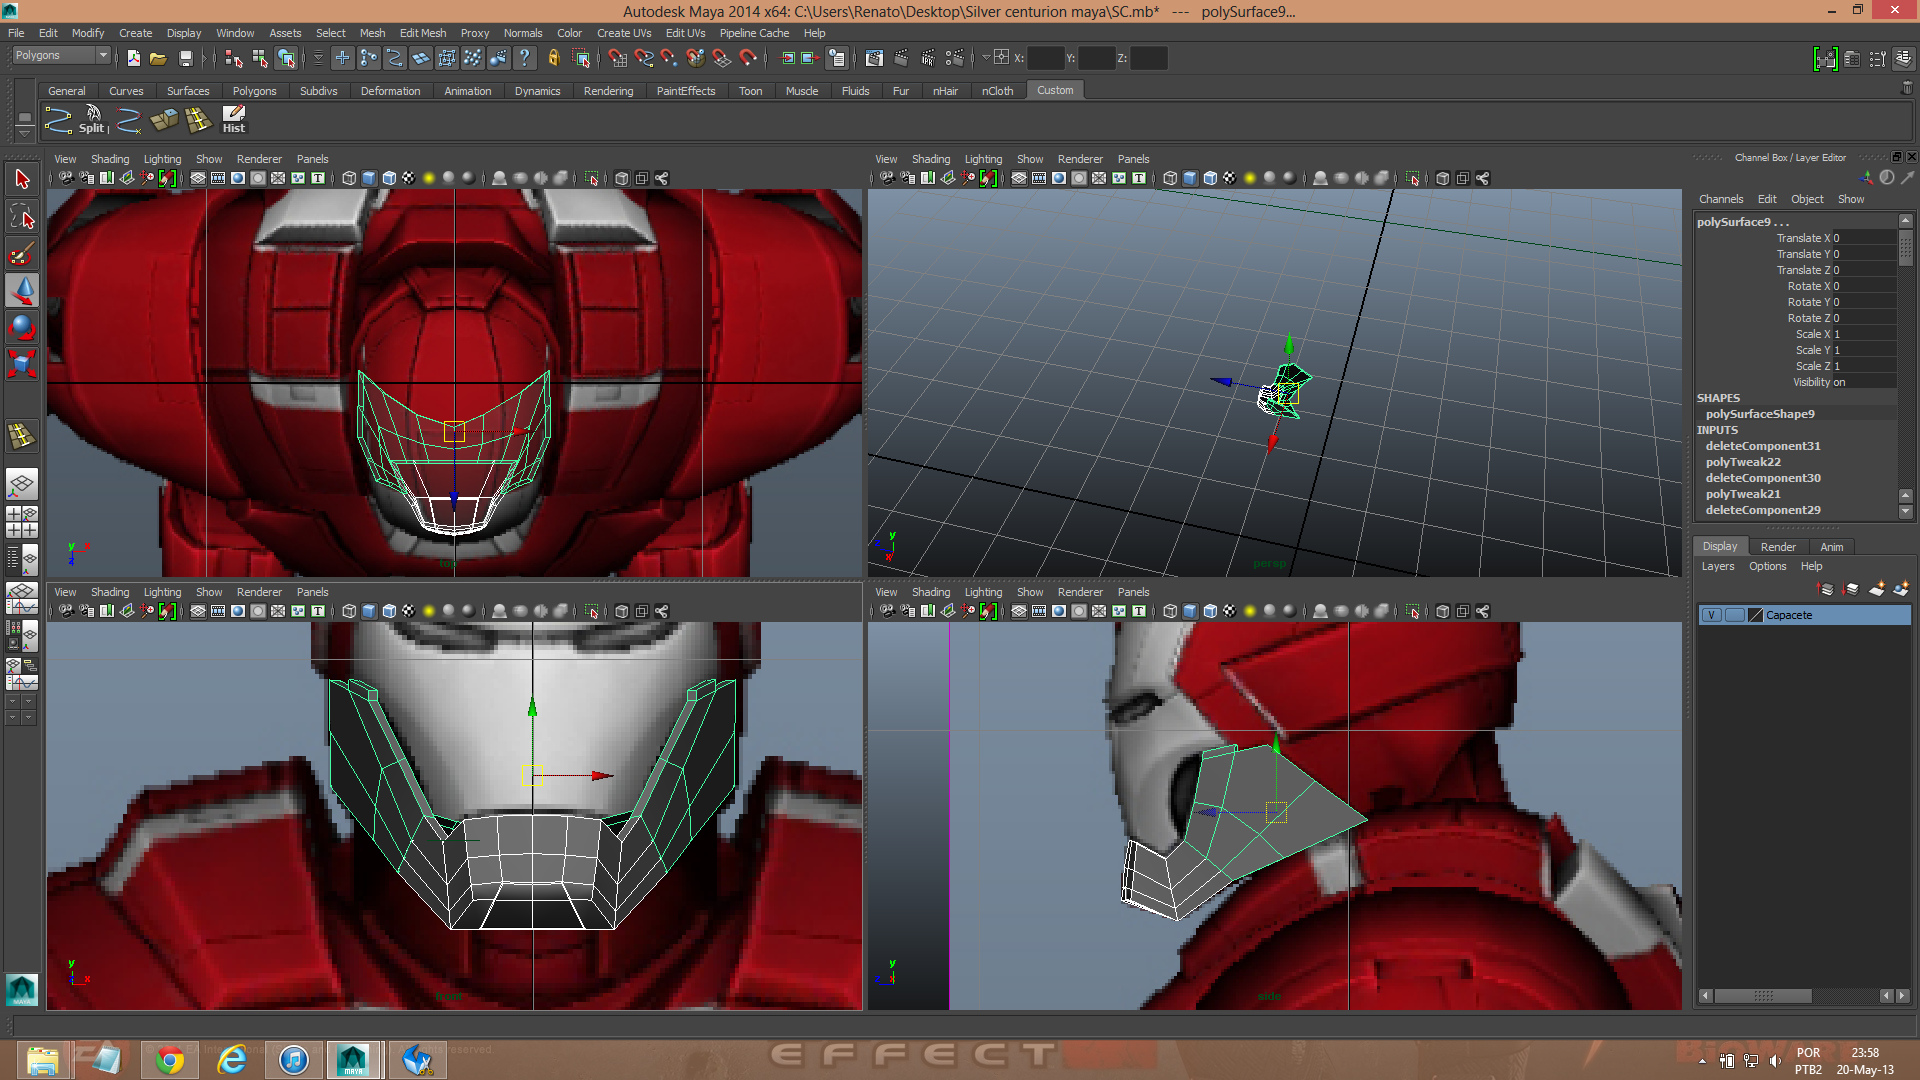The image size is (1920, 1080).
Task: Select polySurfaceShape9 shape node
Action: 1760,414
